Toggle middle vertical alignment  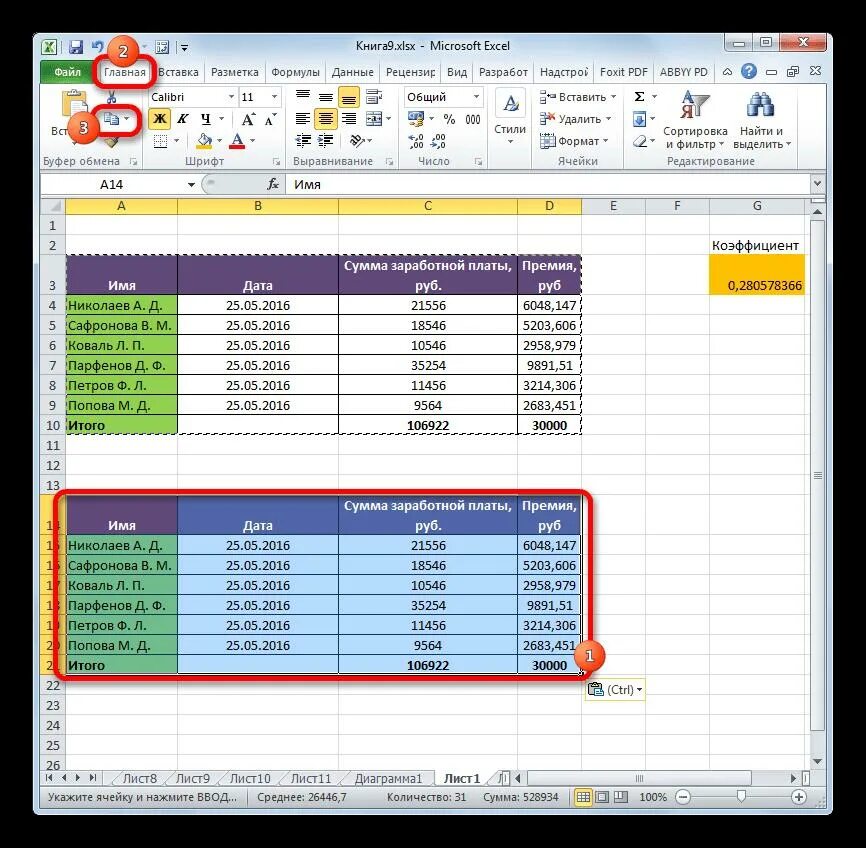click(326, 97)
